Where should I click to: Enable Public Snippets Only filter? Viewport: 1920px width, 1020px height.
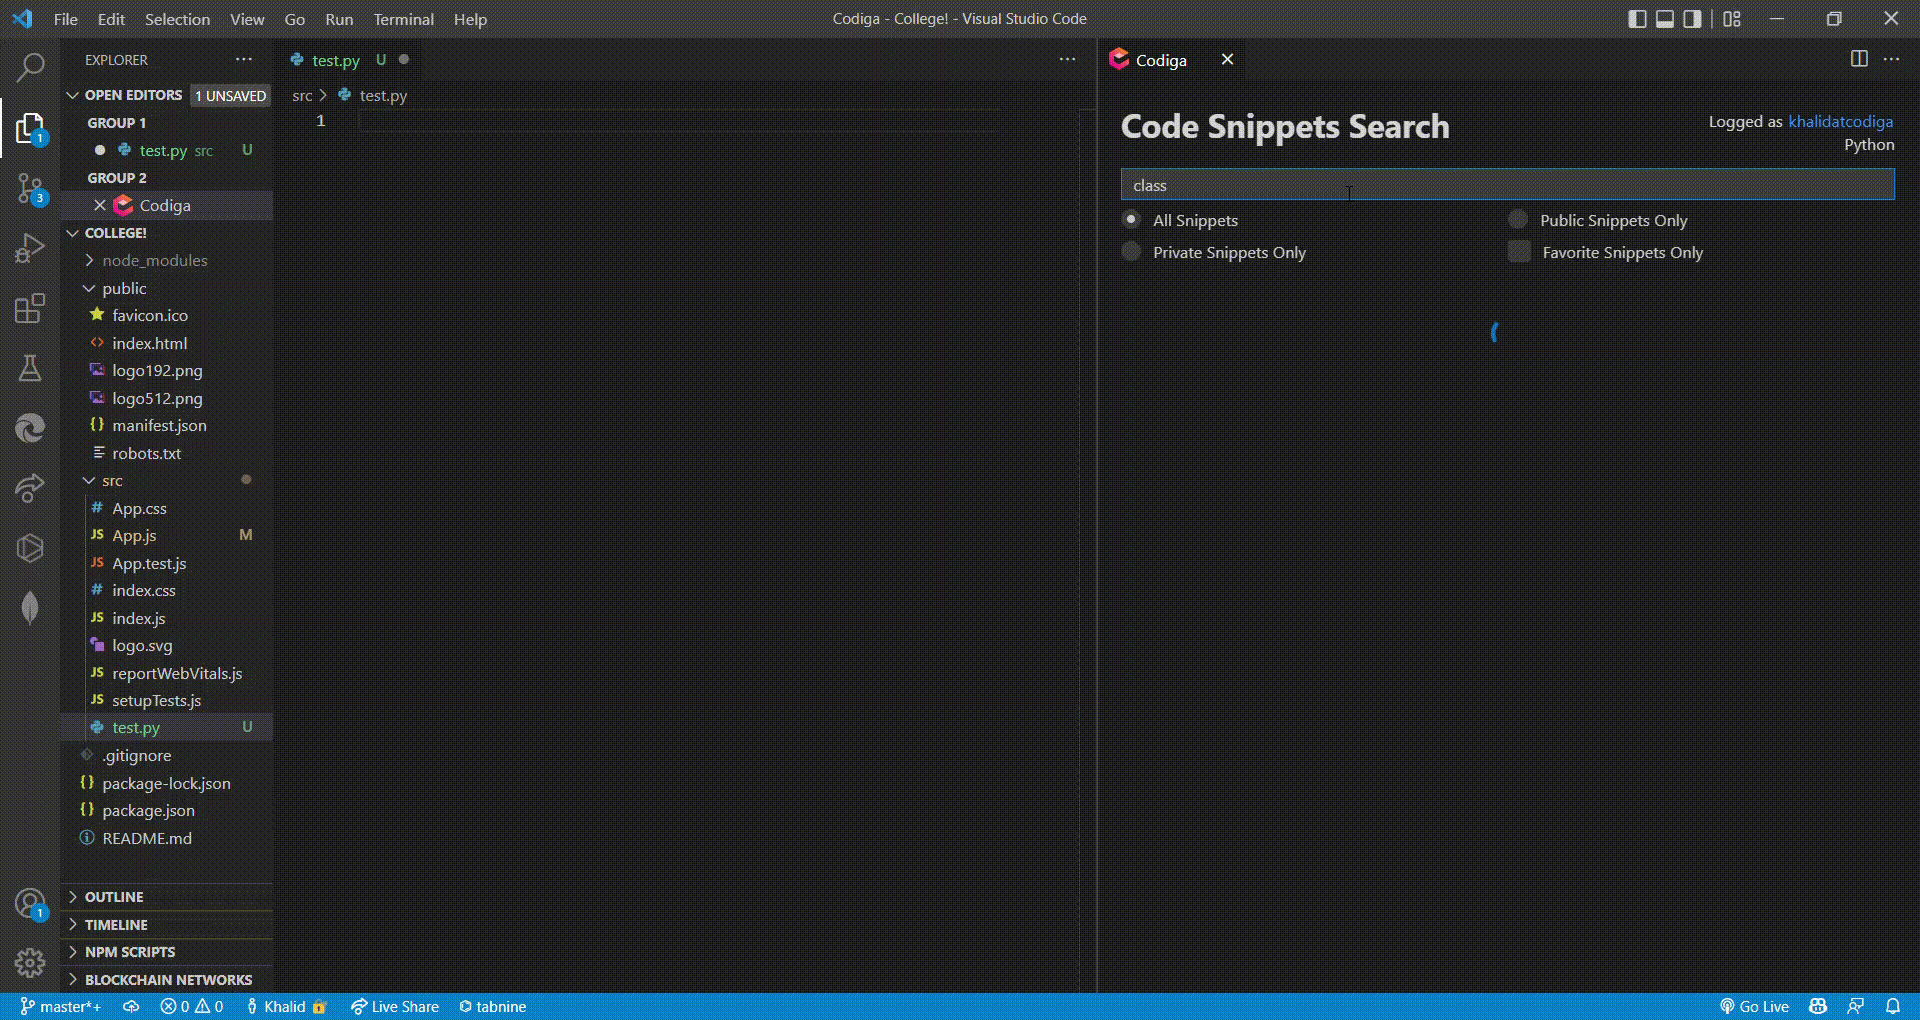(1519, 220)
